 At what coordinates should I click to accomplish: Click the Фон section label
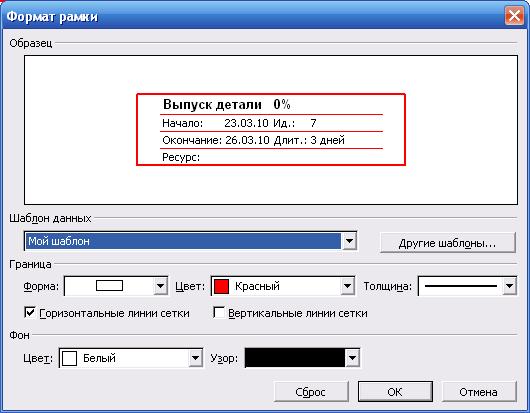coord(19,335)
